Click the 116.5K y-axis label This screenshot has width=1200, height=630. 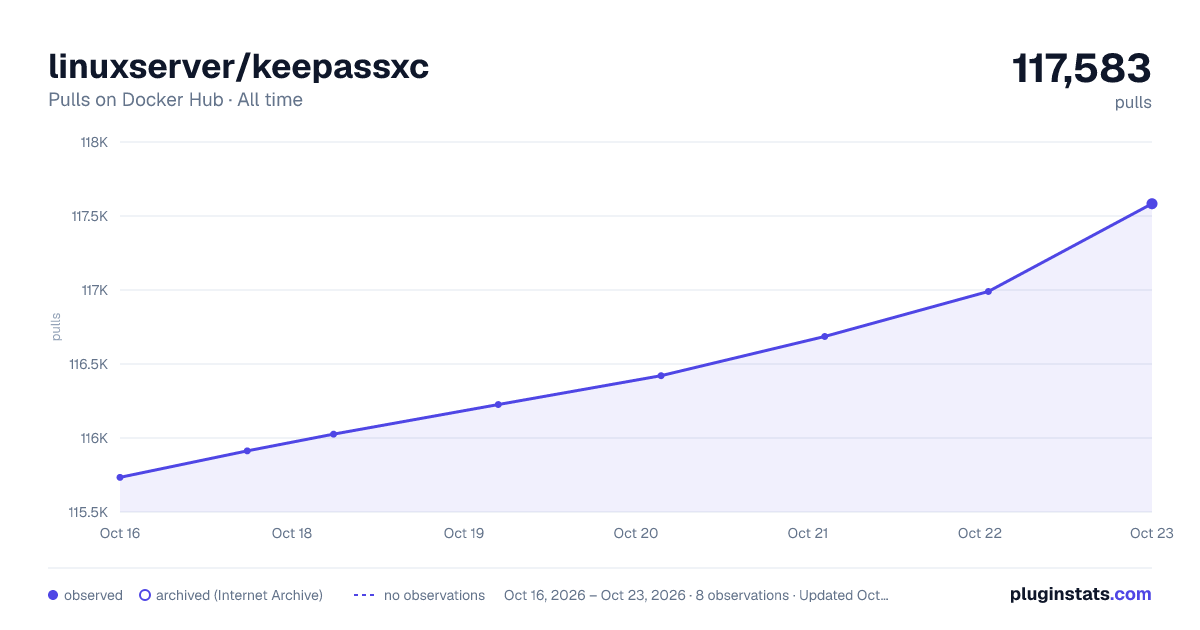(89, 364)
